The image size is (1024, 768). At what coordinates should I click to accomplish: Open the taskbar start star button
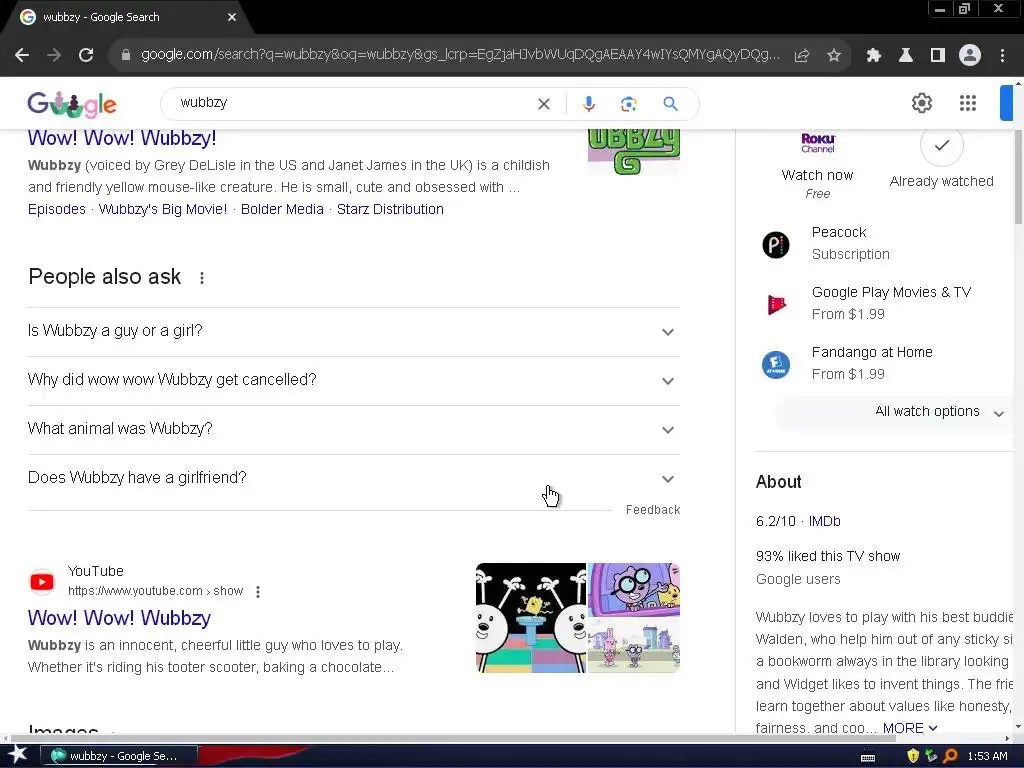pyautogui.click(x=17, y=756)
